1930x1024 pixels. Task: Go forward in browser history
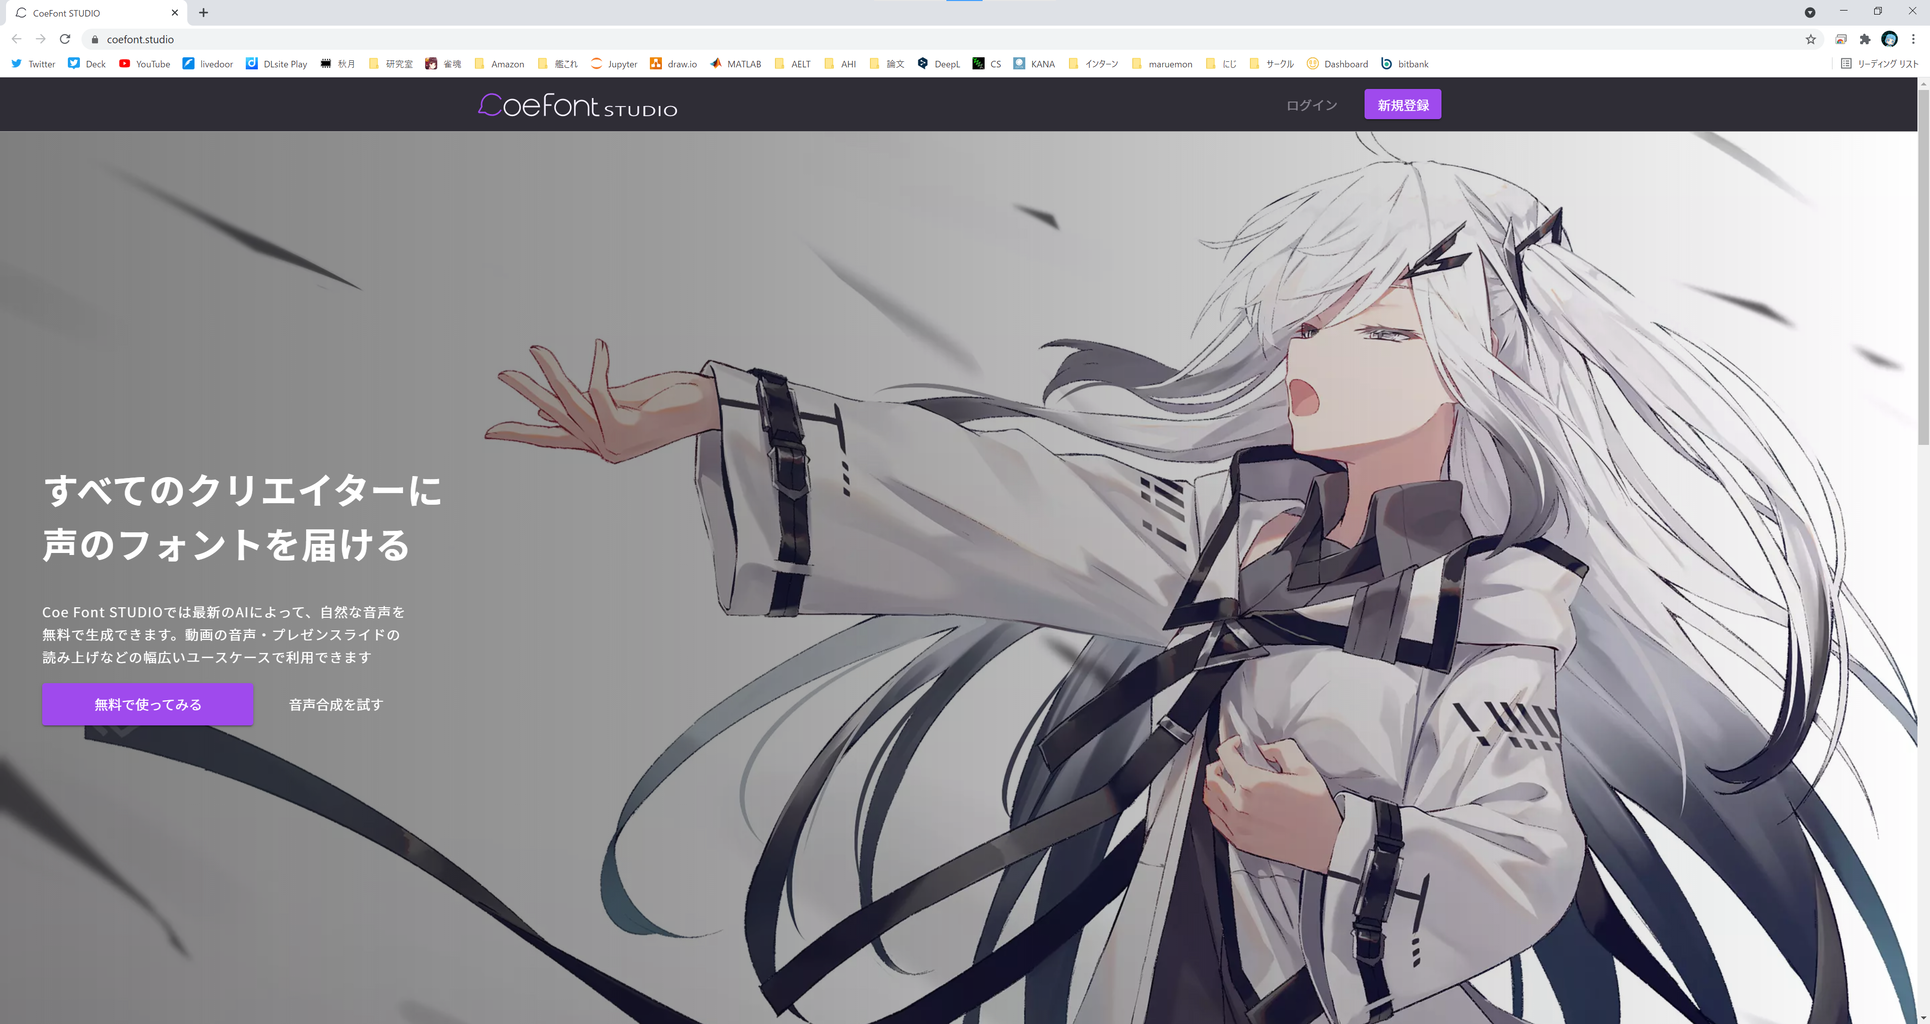pyautogui.click(x=41, y=39)
